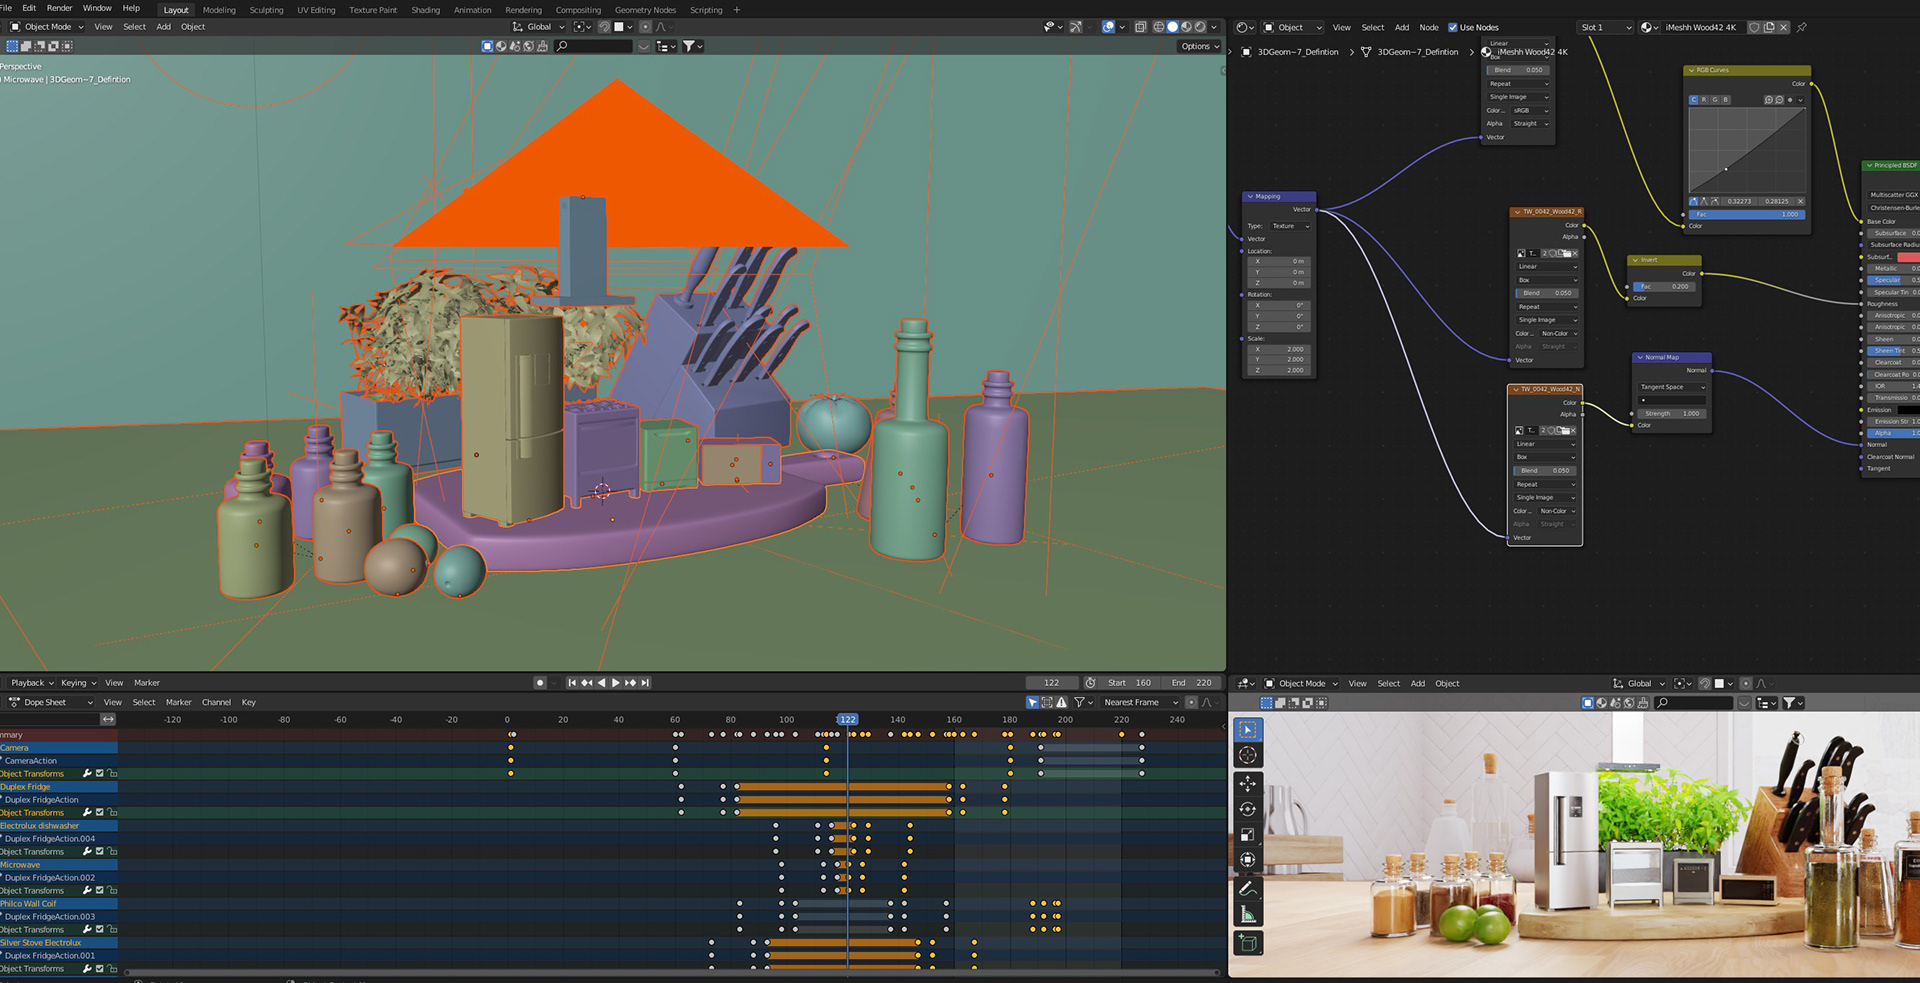Collapse the RGB Curves node

click(1691, 70)
